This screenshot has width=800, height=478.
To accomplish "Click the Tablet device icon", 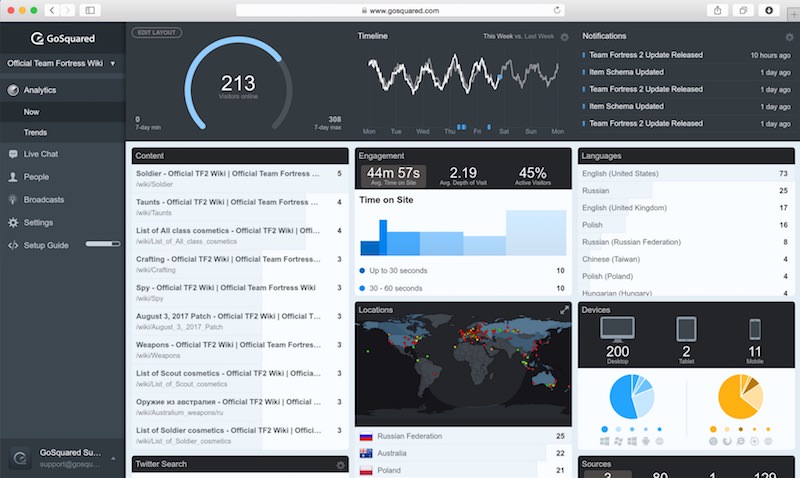I will pyautogui.click(x=686, y=330).
